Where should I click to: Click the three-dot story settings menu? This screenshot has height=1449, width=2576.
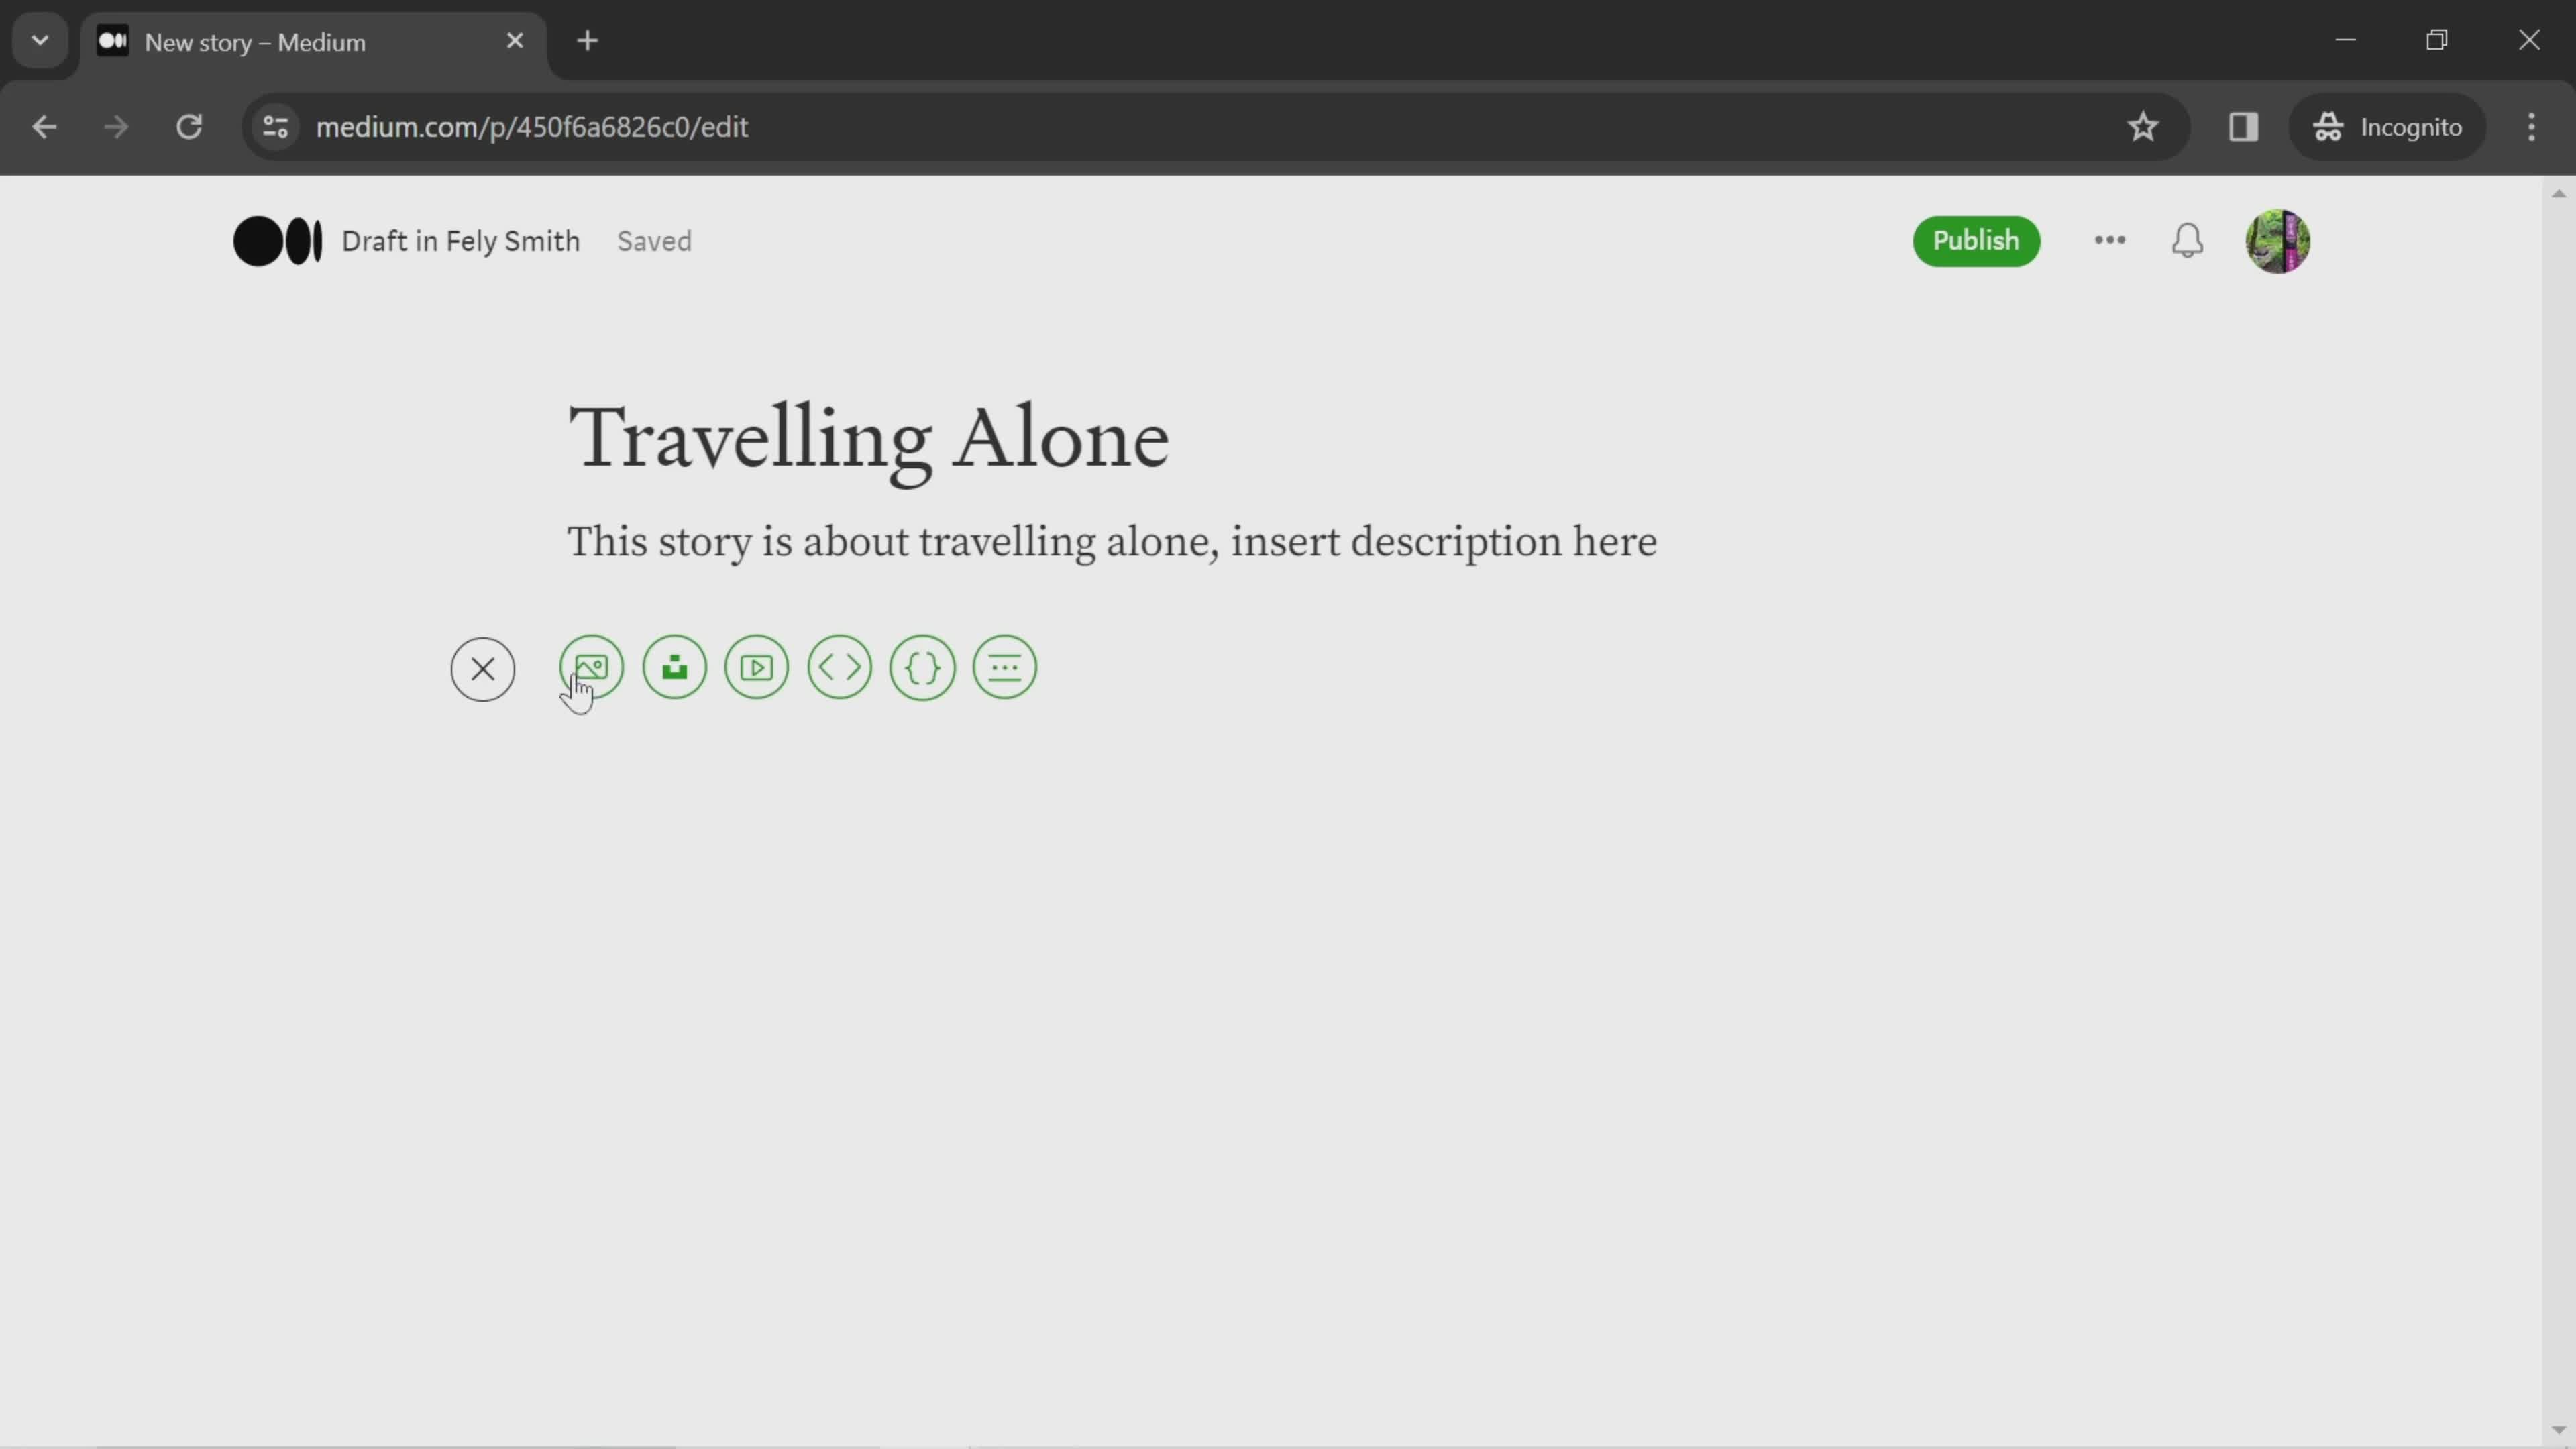(2109, 241)
